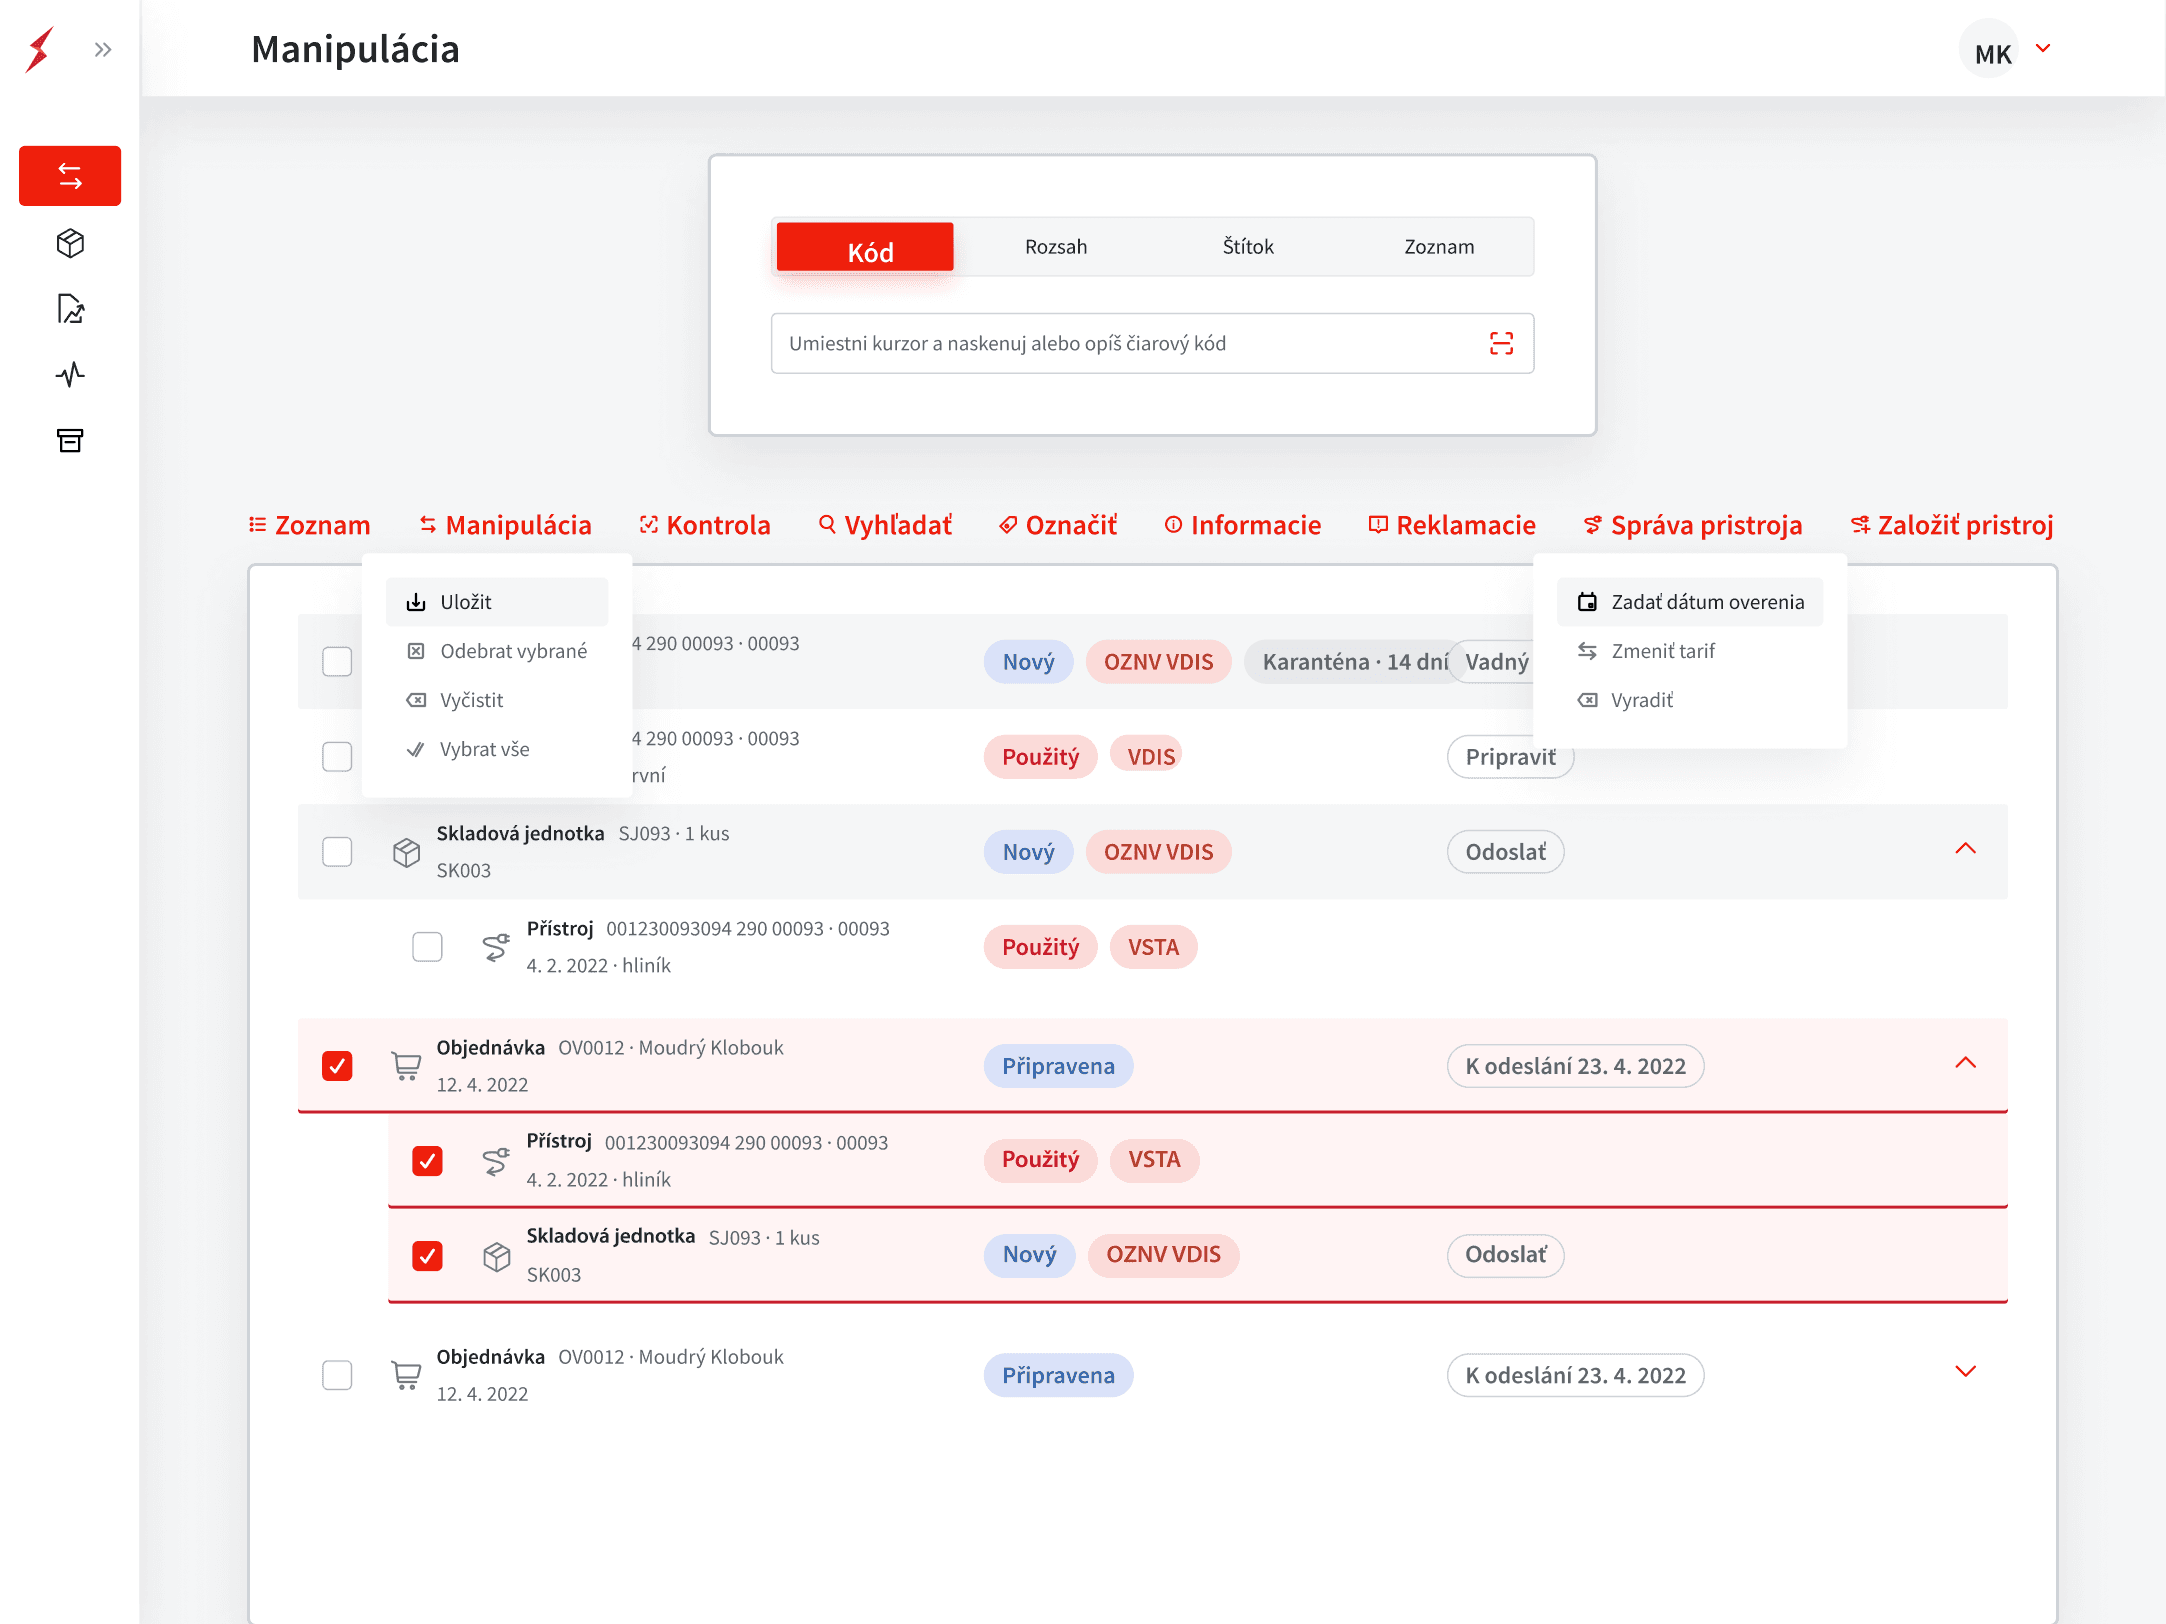This screenshot has height=1624, width=2166.
Task: Select the red transfer arrows sidebar icon
Action: click(x=70, y=176)
